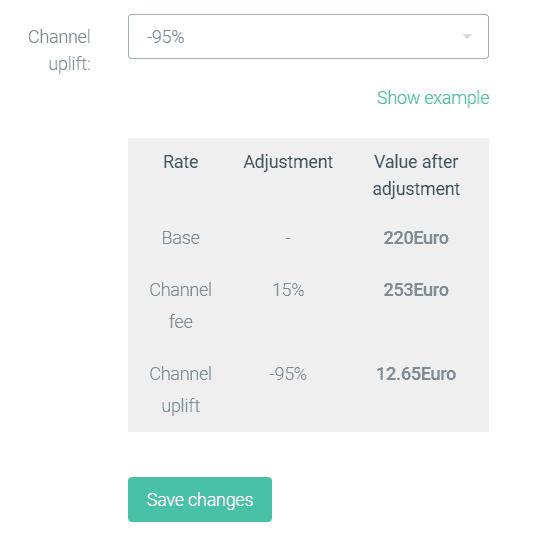Click the 15% adjustment cell
550x536 pixels.
pos(288,290)
